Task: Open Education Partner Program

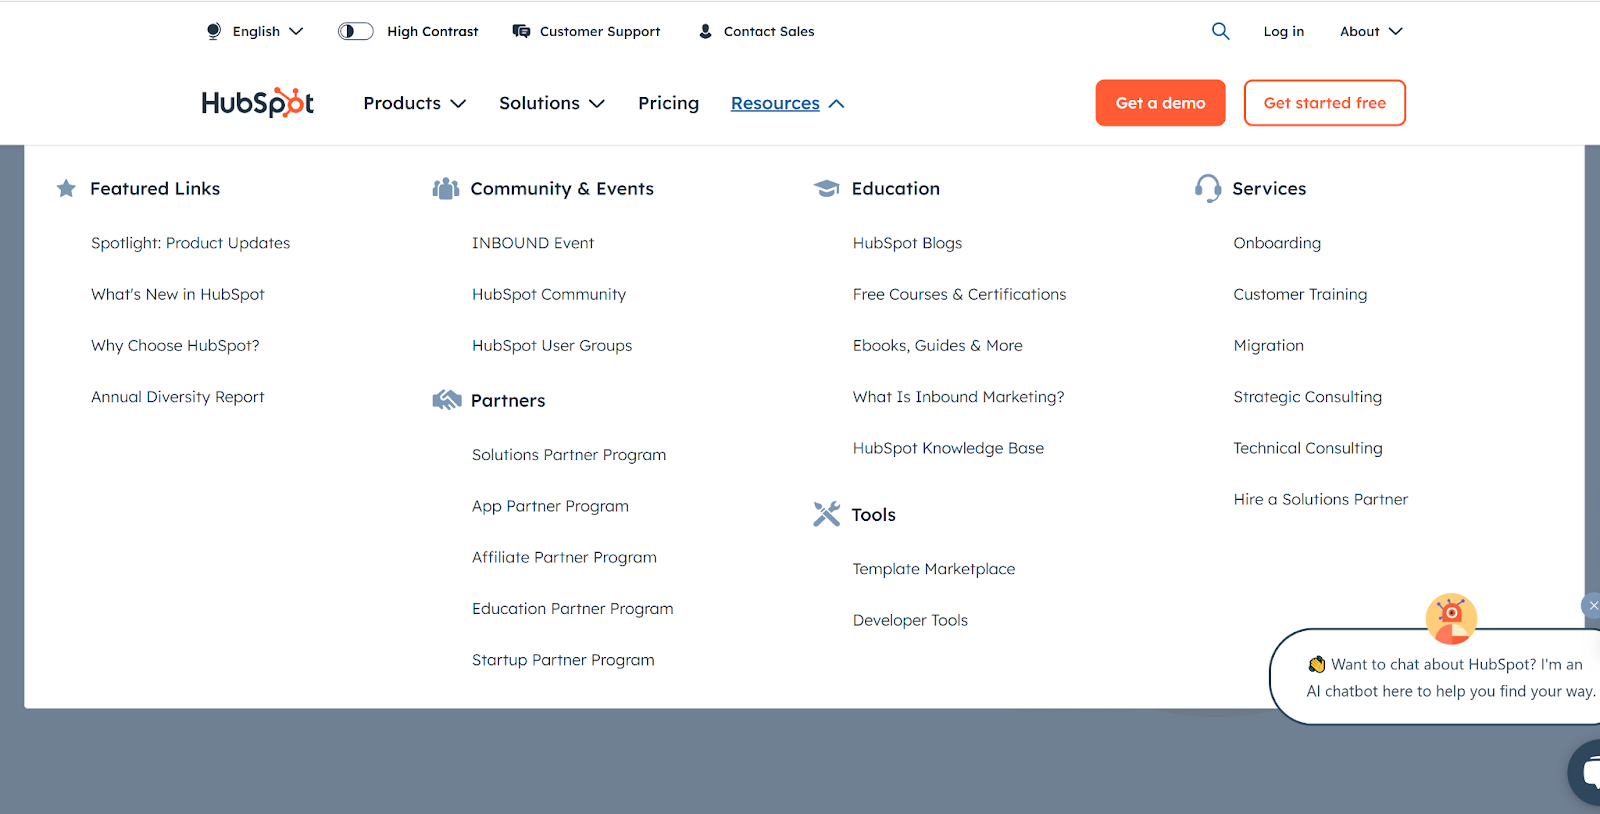Action: pyautogui.click(x=573, y=609)
